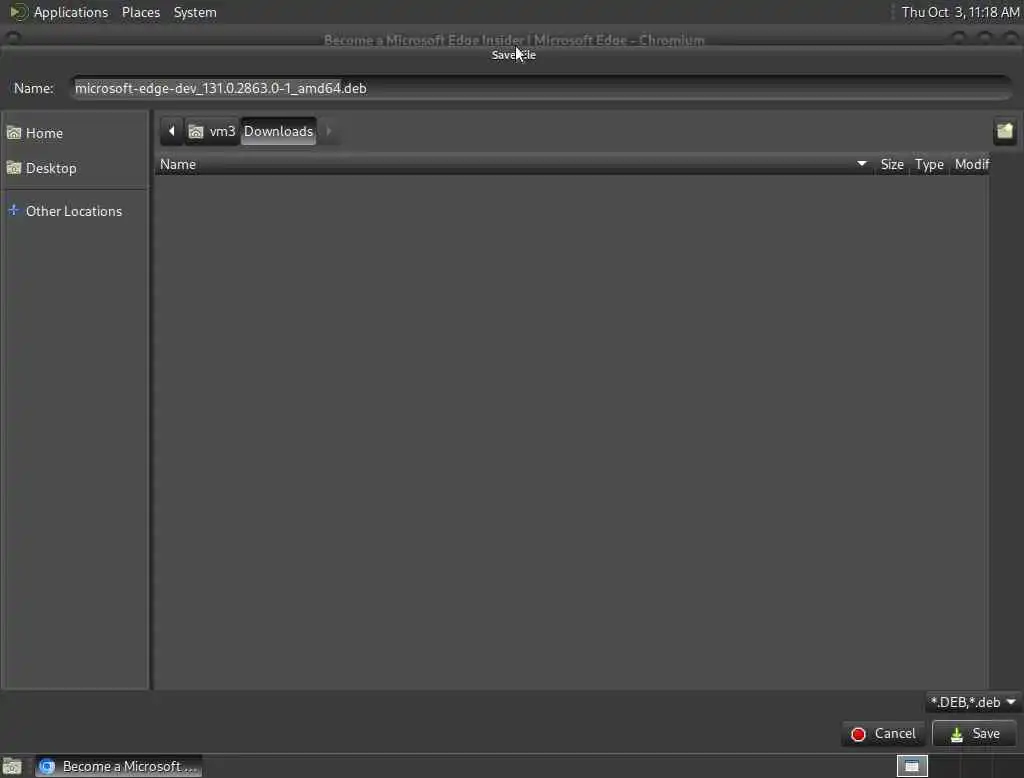The image size is (1024, 778).
Task: Click the workspace switcher in bottom panel
Action: 912,766
